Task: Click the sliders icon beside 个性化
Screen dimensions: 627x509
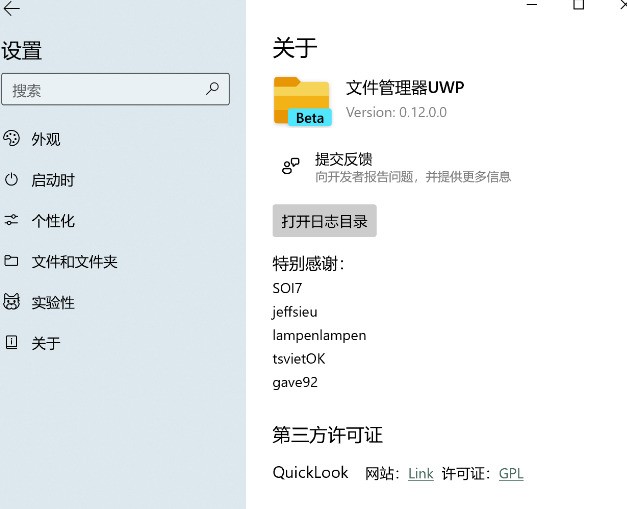Action: coord(11,220)
